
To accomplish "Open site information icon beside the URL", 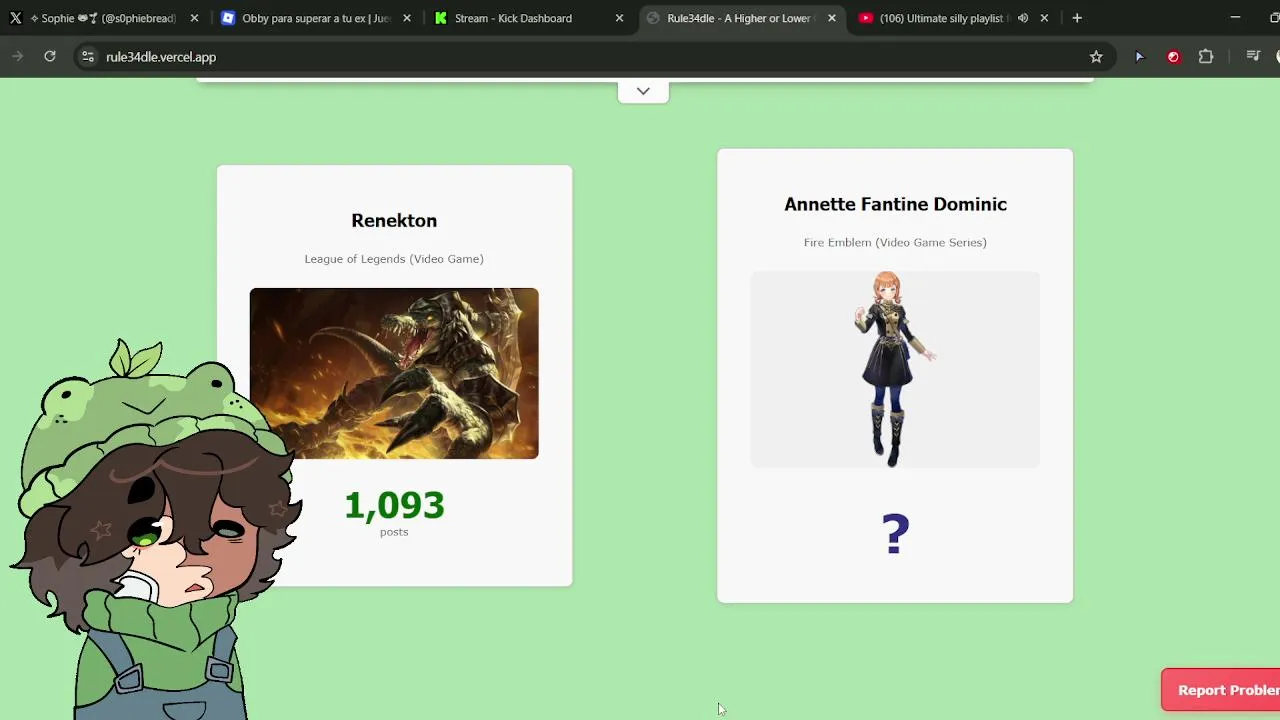I will (x=87, y=57).
